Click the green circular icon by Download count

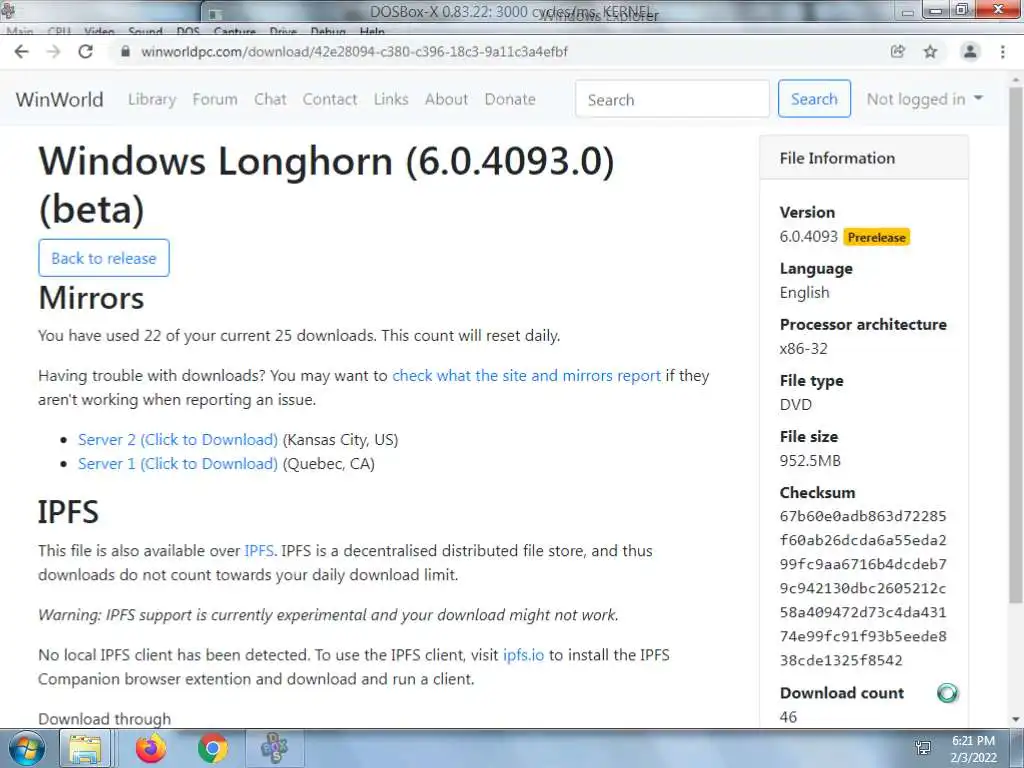point(947,693)
